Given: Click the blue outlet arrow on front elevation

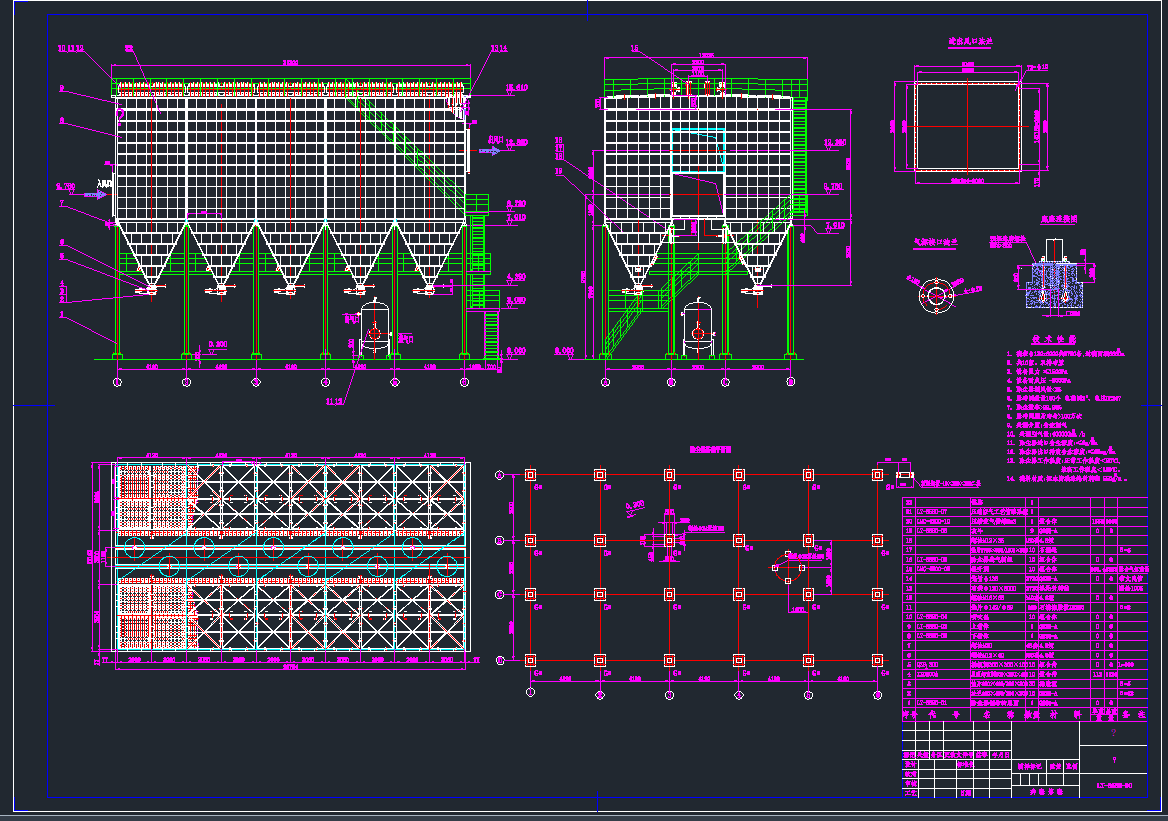Looking at the screenshot, I should pos(489,151).
